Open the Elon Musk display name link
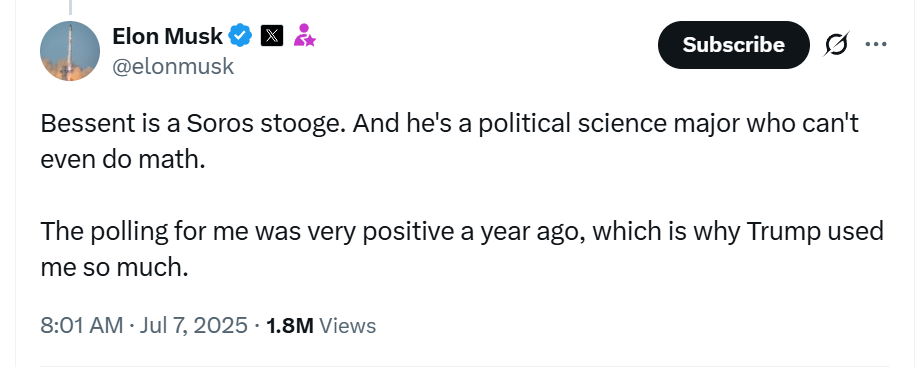The width and height of the screenshot is (919, 367). pos(168,36)
